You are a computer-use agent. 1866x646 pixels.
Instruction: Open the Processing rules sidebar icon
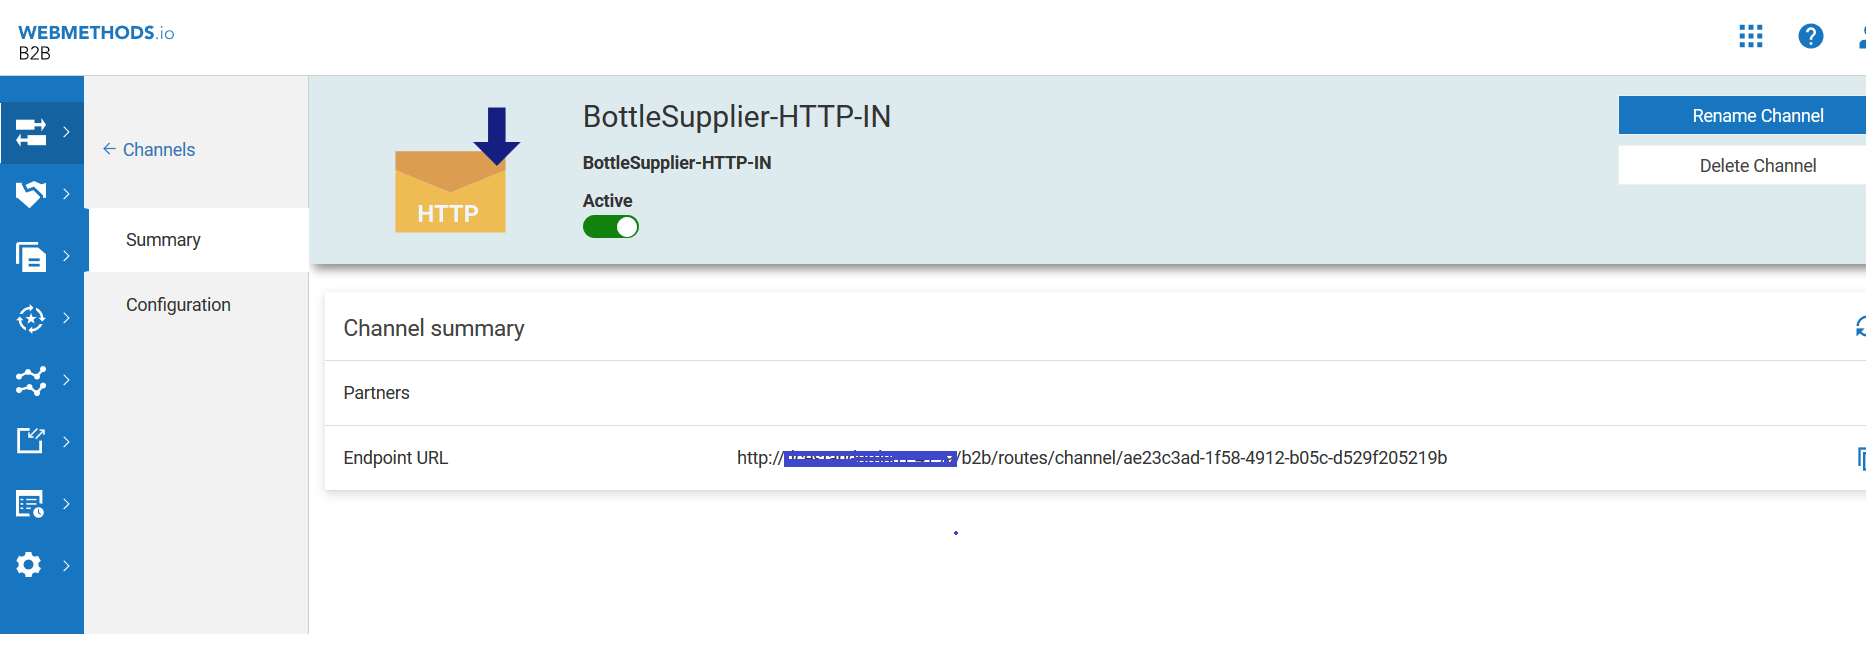point(31,319)
